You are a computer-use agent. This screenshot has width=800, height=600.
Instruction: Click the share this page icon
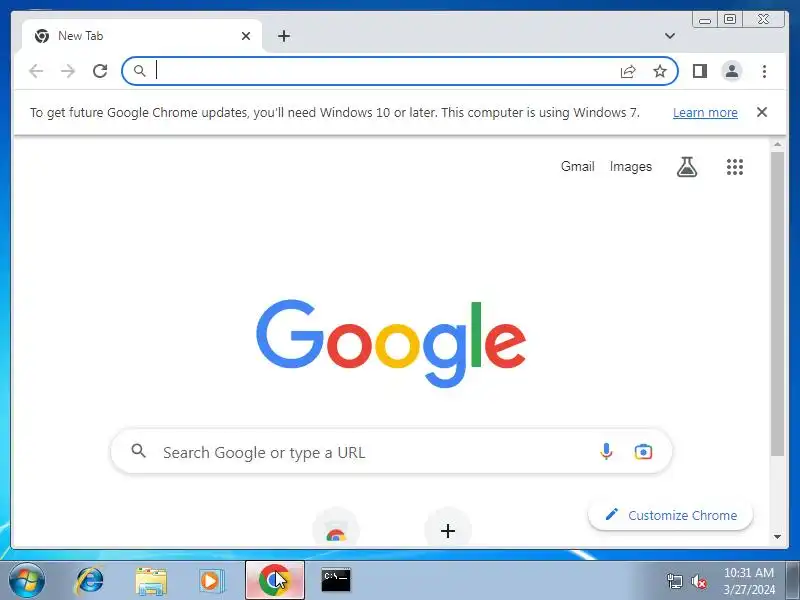coord(628,71)
